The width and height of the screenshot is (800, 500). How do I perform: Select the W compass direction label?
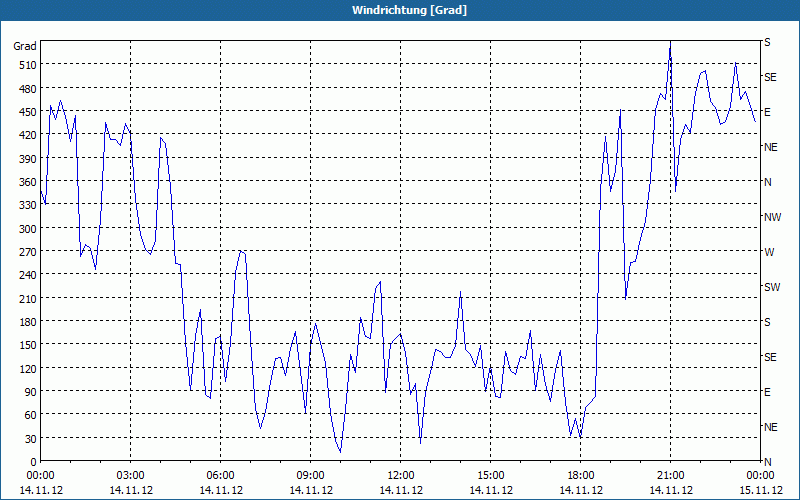769,252
